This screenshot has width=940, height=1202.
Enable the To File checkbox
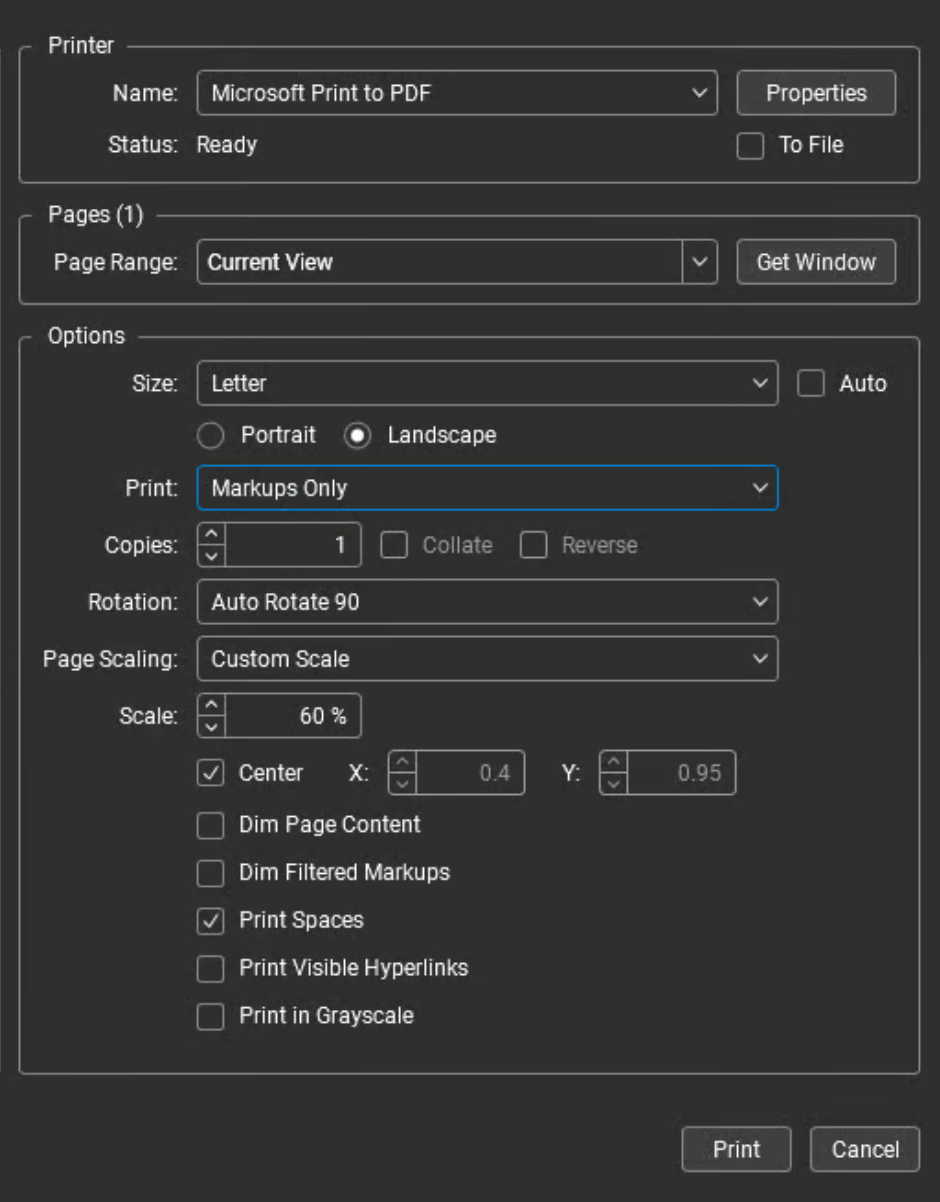(749, 144)
